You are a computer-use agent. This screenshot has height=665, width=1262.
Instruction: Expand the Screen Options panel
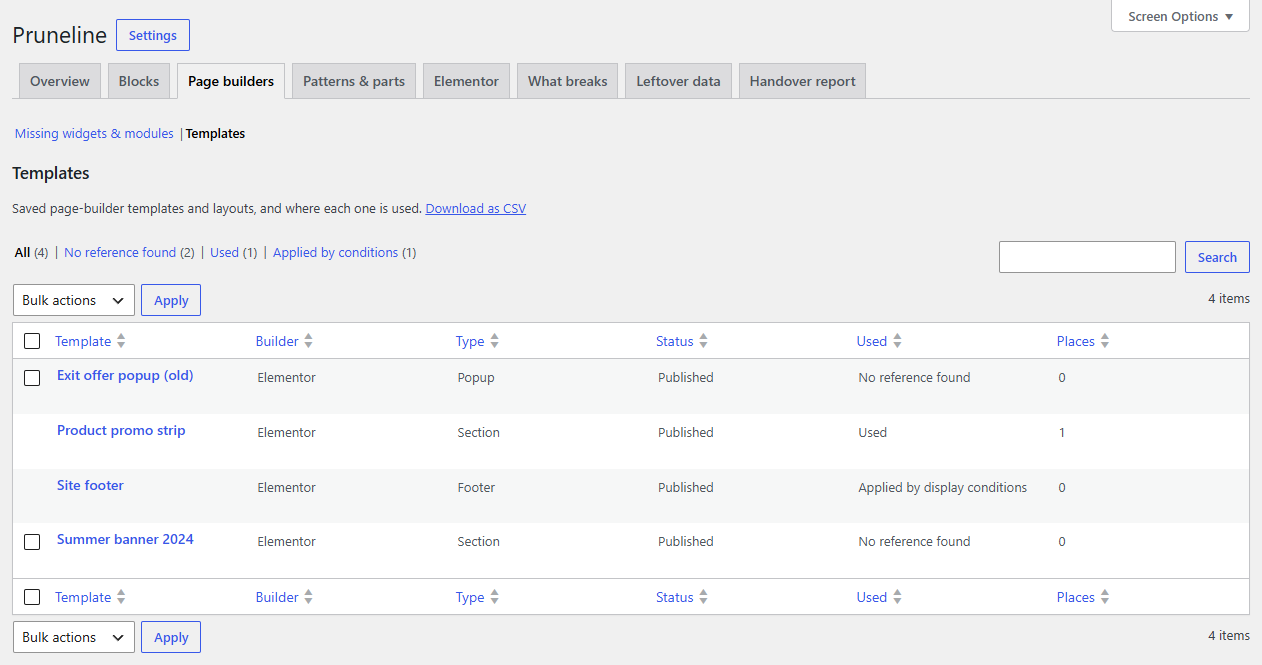(x=1180, y=16)
